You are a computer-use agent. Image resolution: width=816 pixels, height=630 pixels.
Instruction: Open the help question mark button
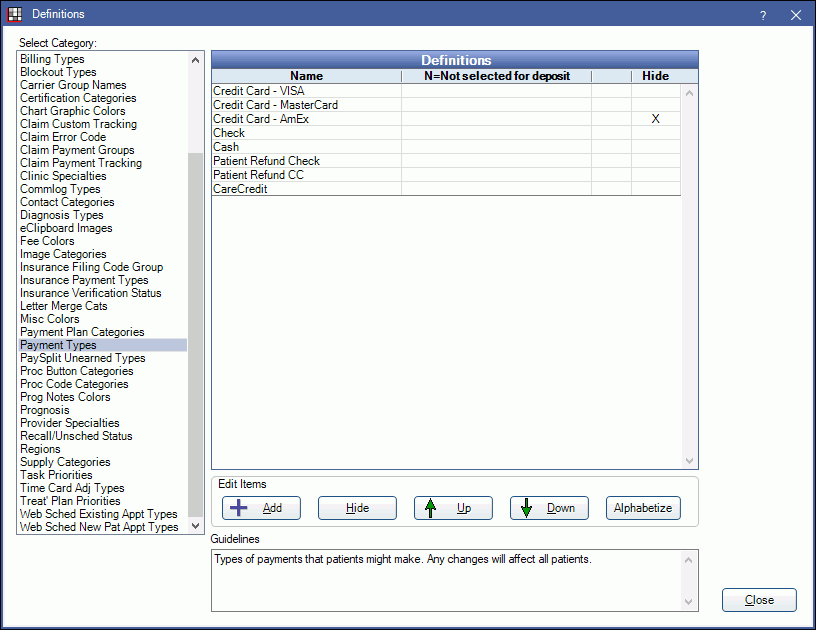(x=763, y=15)
